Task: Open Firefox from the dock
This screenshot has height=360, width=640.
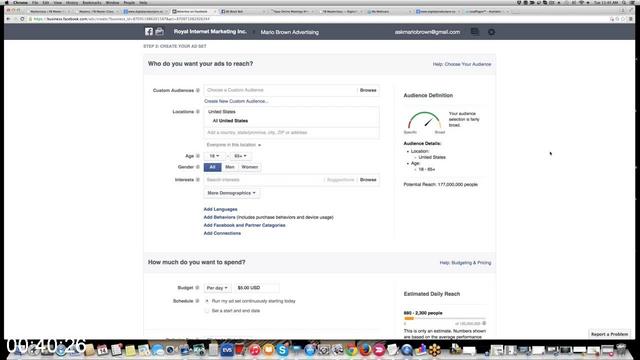Action: tap(365, 350)
